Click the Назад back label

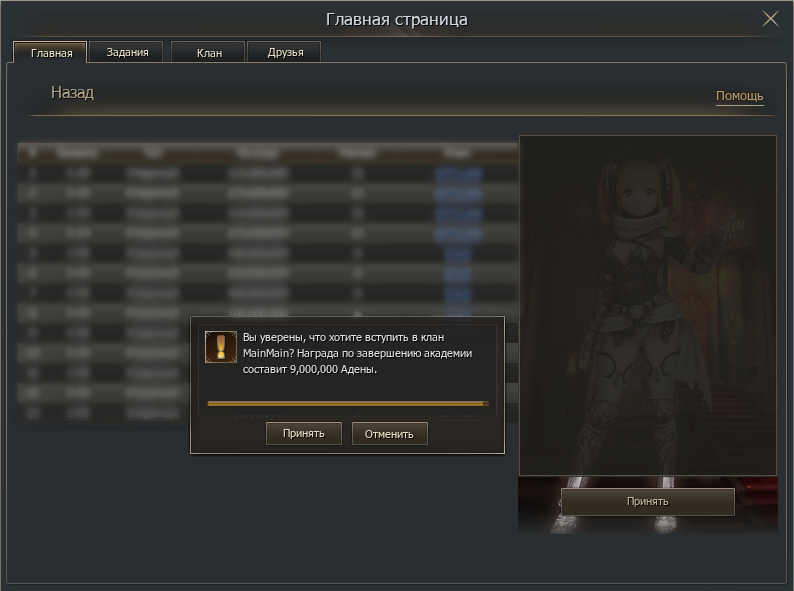pyautogui.click(x=72, y=93)
